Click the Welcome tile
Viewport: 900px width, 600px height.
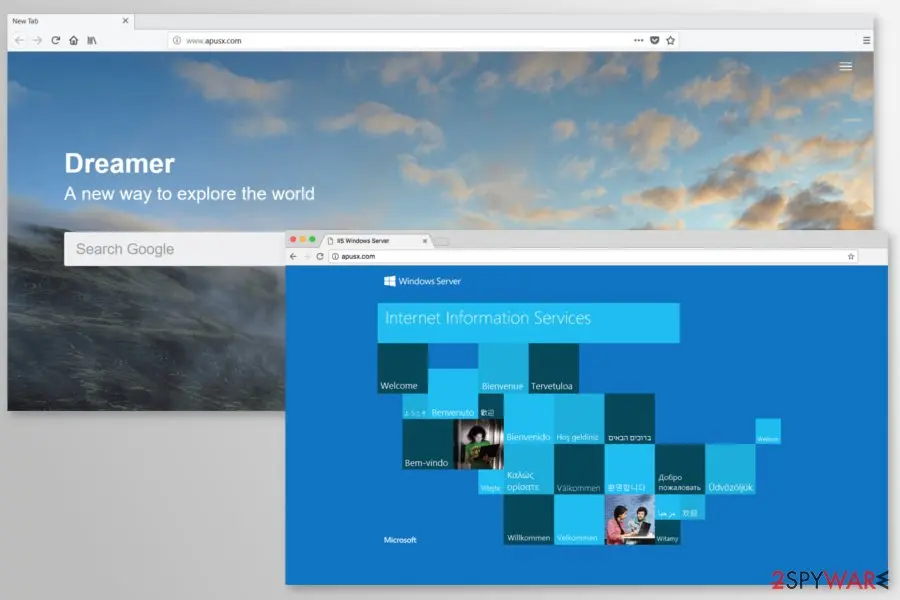pyautogui.click(x=402, y=368)
